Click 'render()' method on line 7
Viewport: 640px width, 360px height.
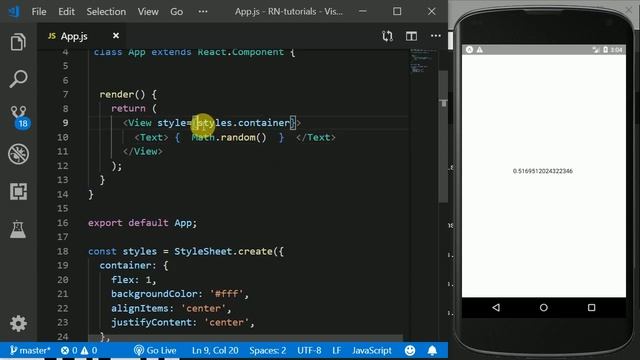coord(122,94)
